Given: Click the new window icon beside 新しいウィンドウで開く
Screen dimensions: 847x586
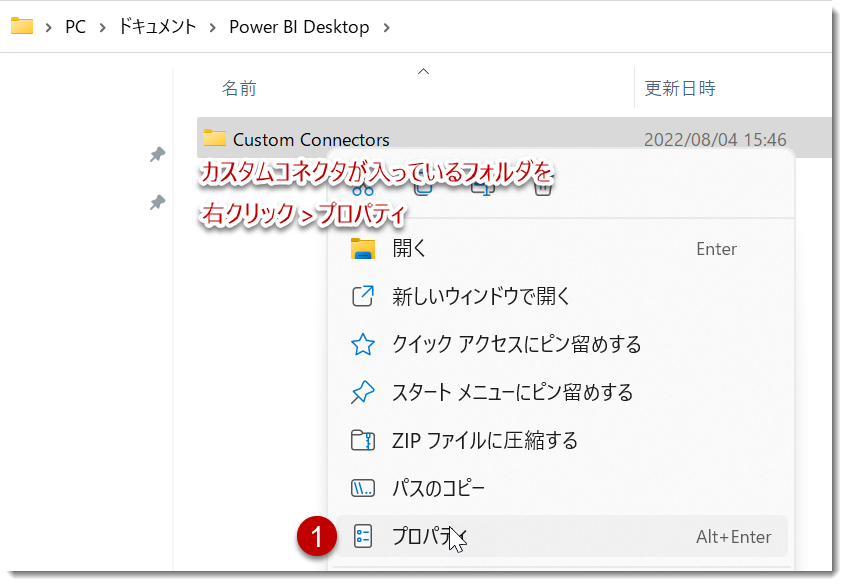Looking at the screenshot, I should (362, 297).
